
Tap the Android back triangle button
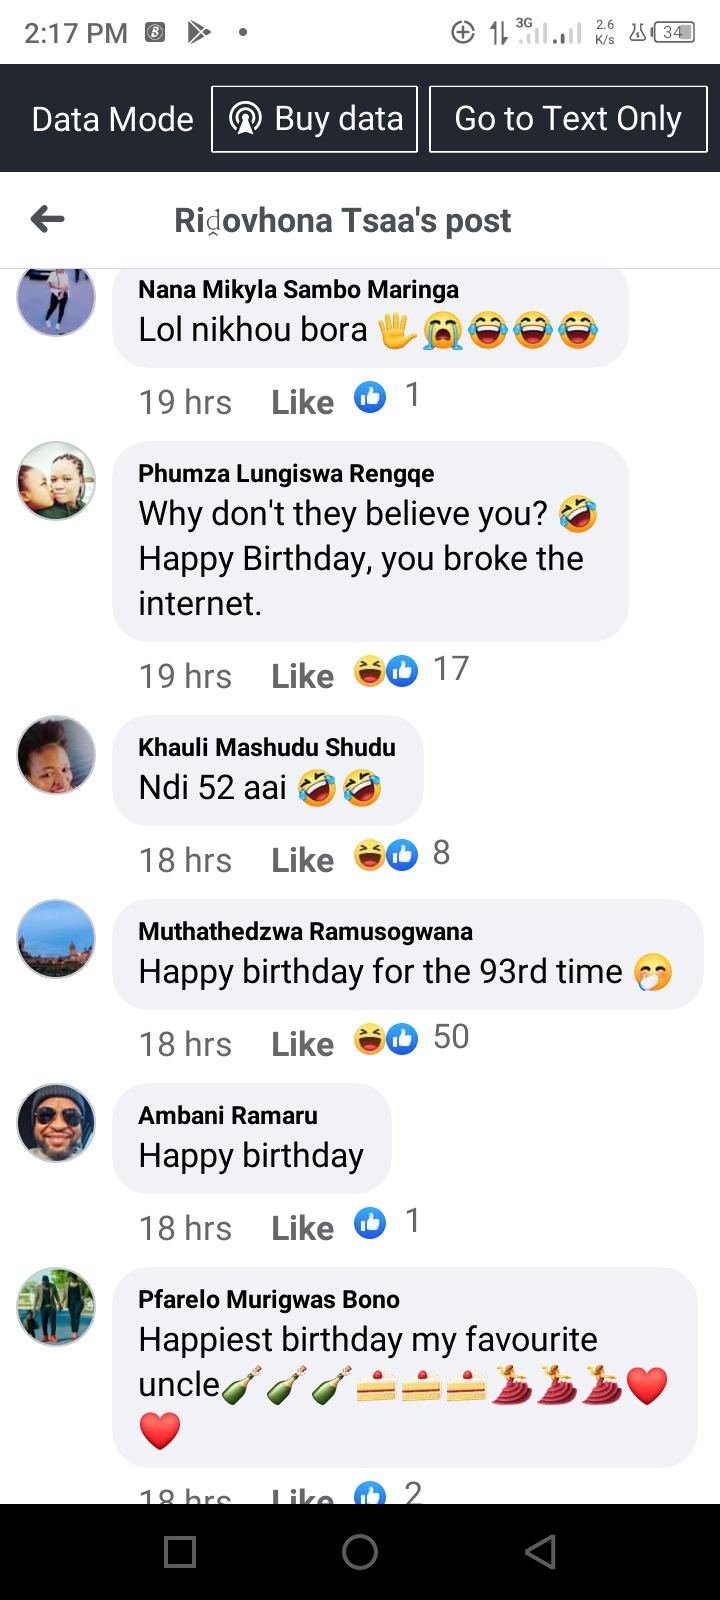click(540, 1551)
